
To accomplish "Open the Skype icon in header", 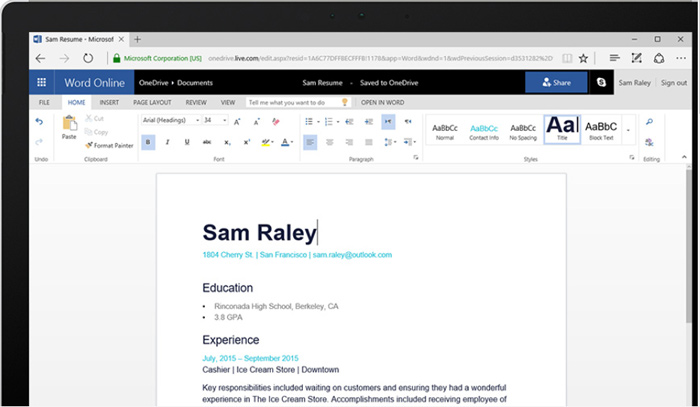I will click(601, 82).
